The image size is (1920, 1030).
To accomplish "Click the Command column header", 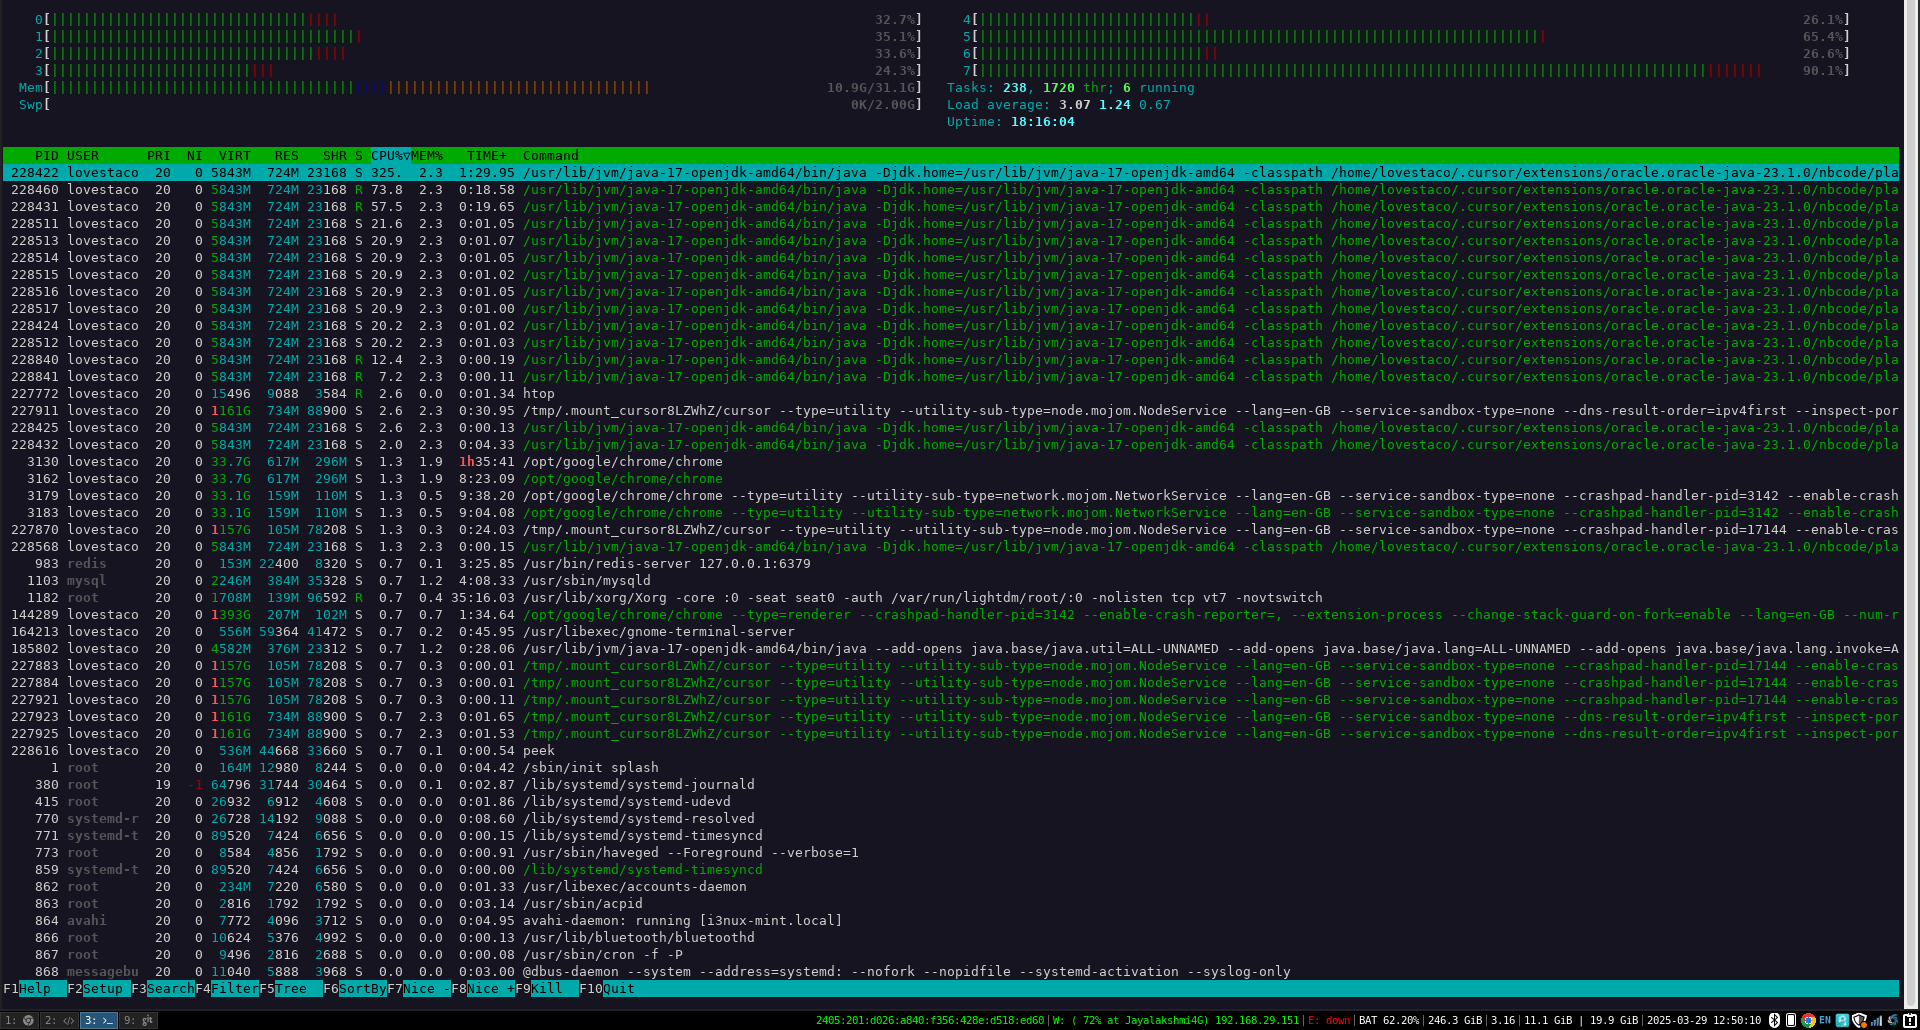I will pyautogui.click(x=551, y=156).
